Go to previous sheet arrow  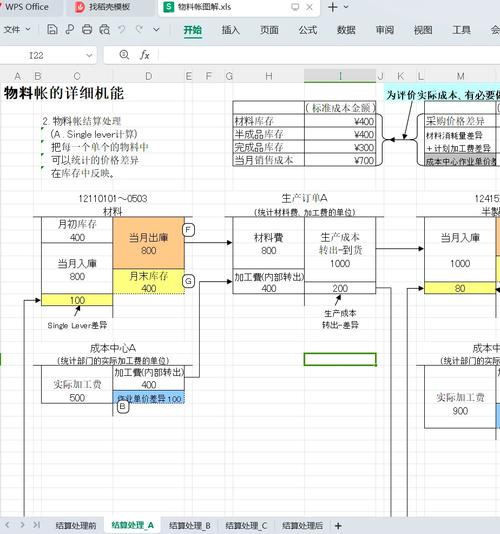pos(7,525)
